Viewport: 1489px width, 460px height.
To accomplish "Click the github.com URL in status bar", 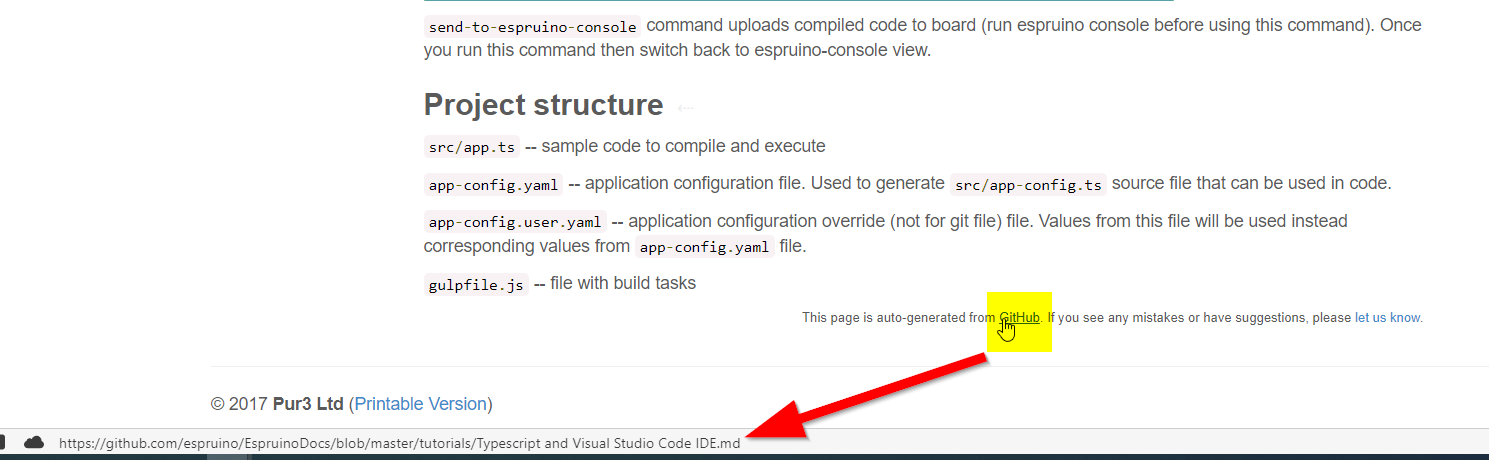I will pyautogui.click(x=399, y=443).
